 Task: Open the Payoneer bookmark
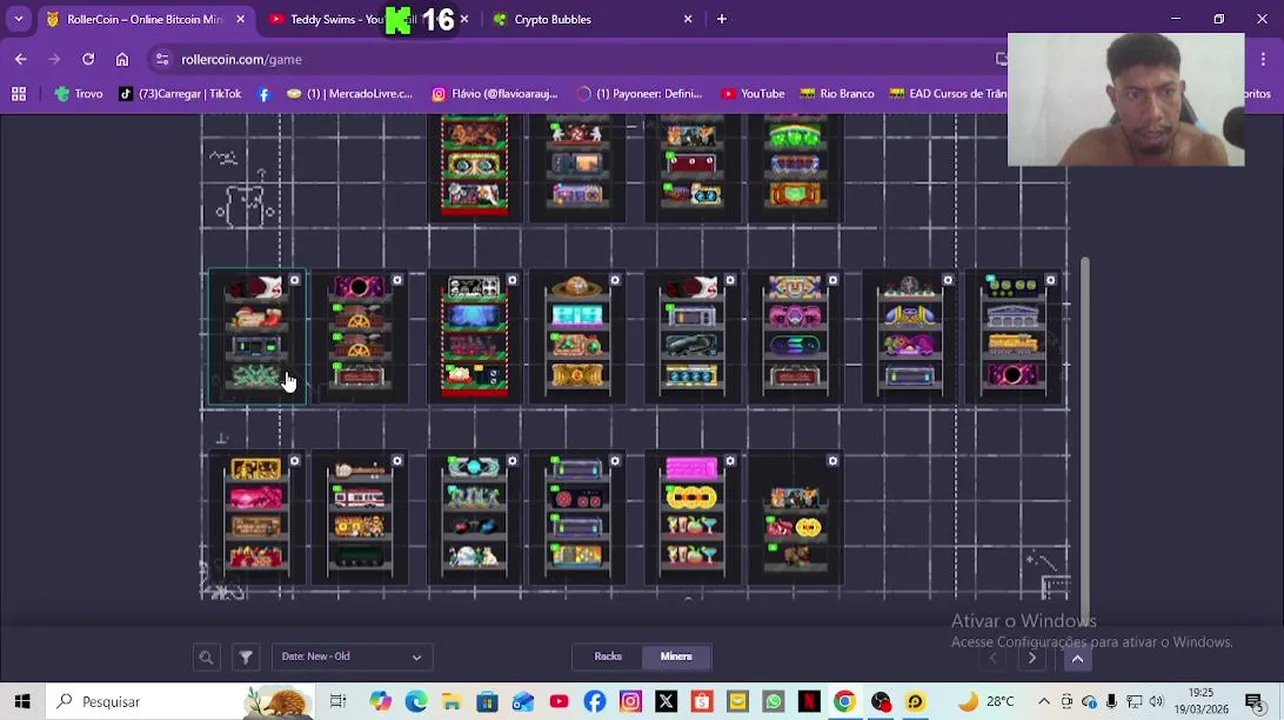[x=639, y=94]
